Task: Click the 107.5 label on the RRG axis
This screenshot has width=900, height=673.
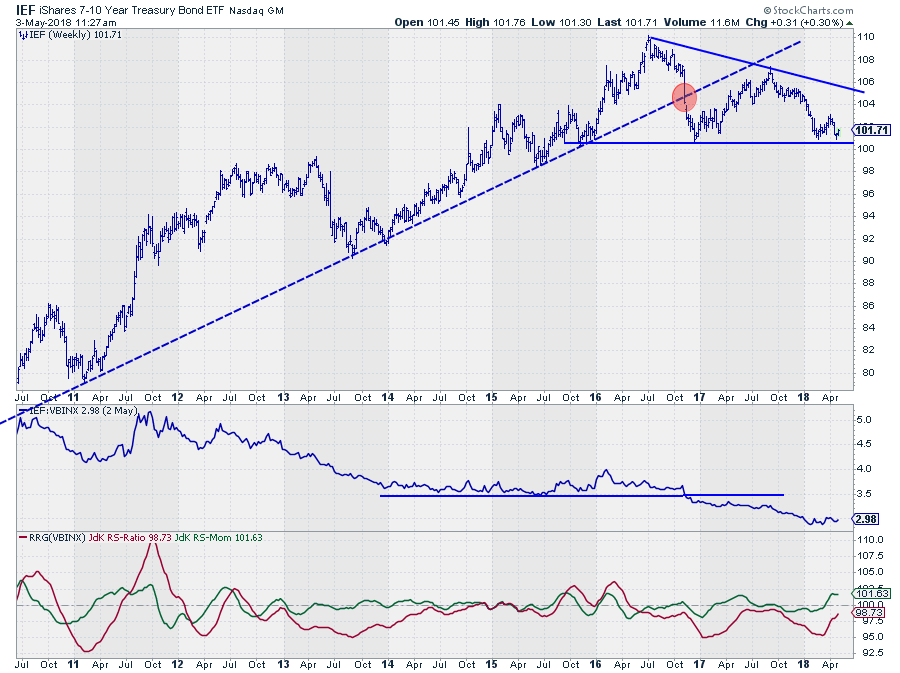Action: point(870,556)
